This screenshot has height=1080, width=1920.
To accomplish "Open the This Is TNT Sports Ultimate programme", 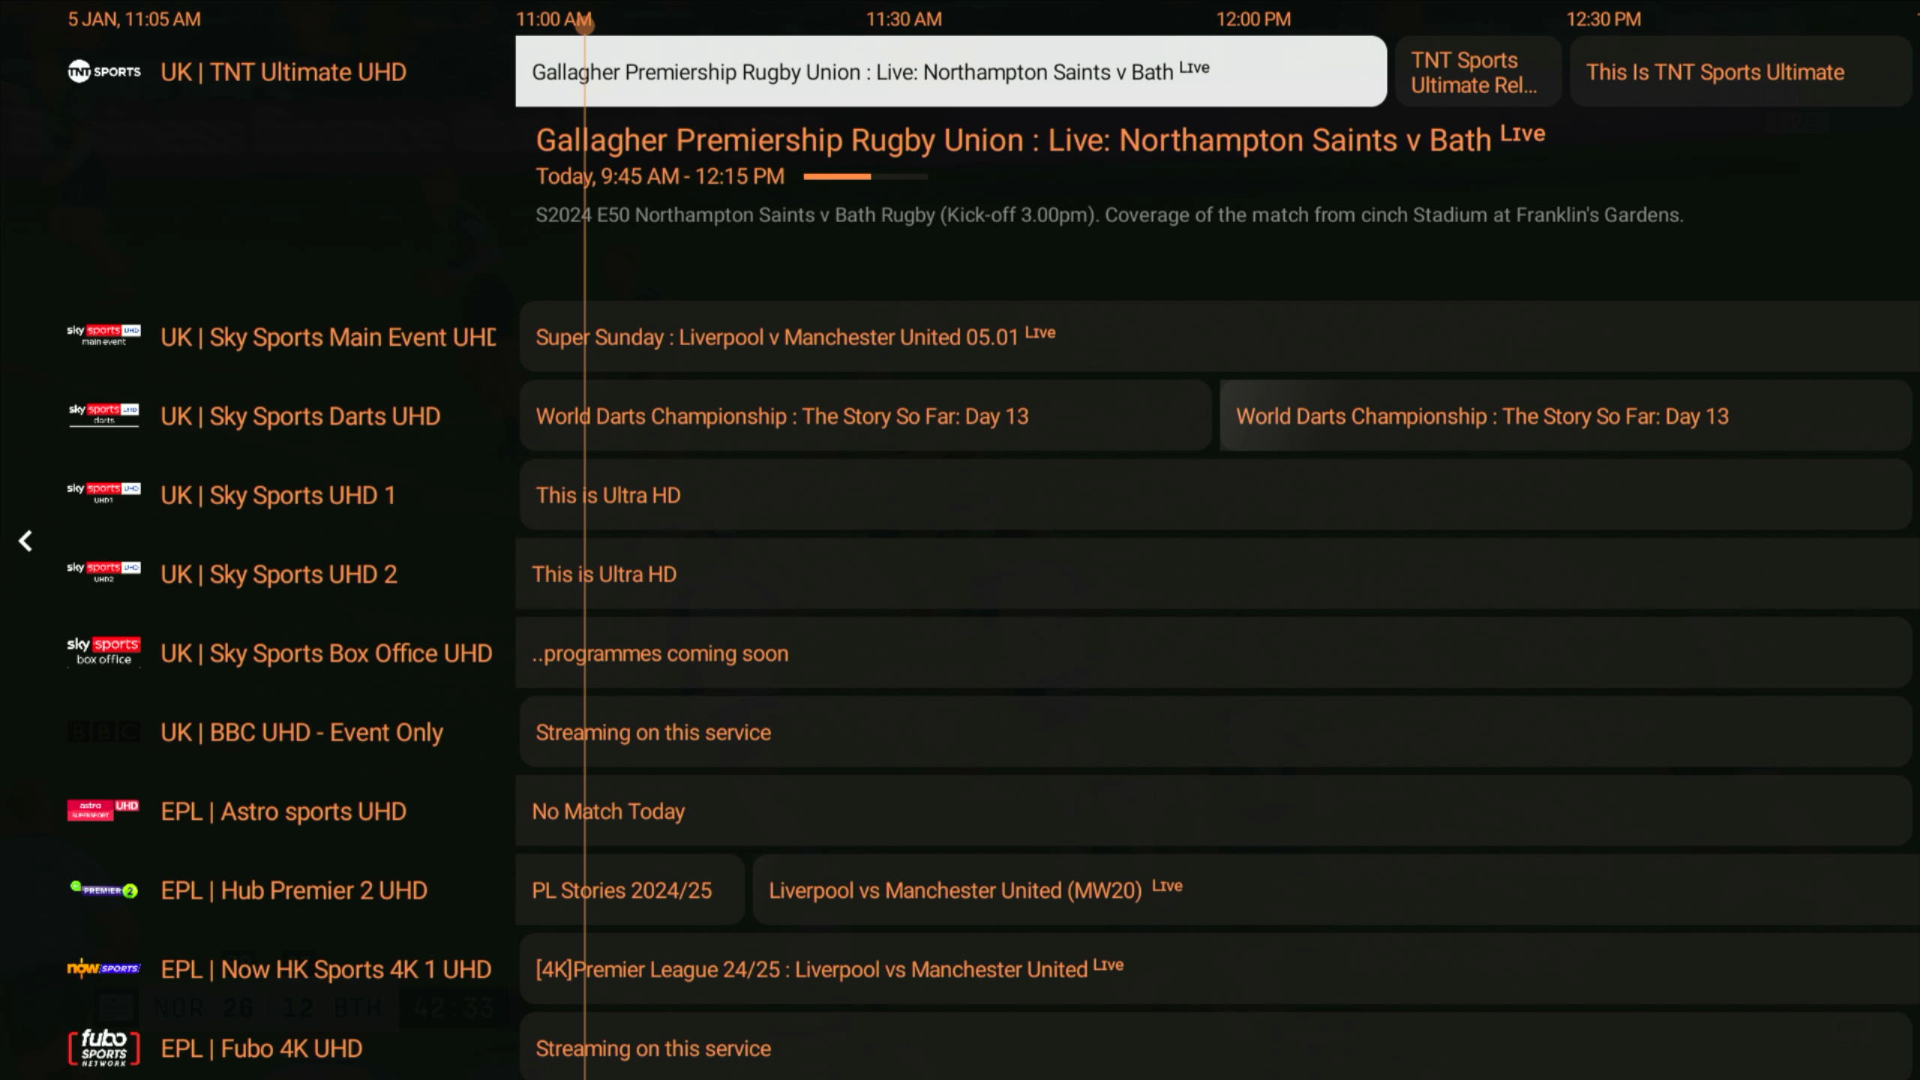I will [x=1714, y=72].
